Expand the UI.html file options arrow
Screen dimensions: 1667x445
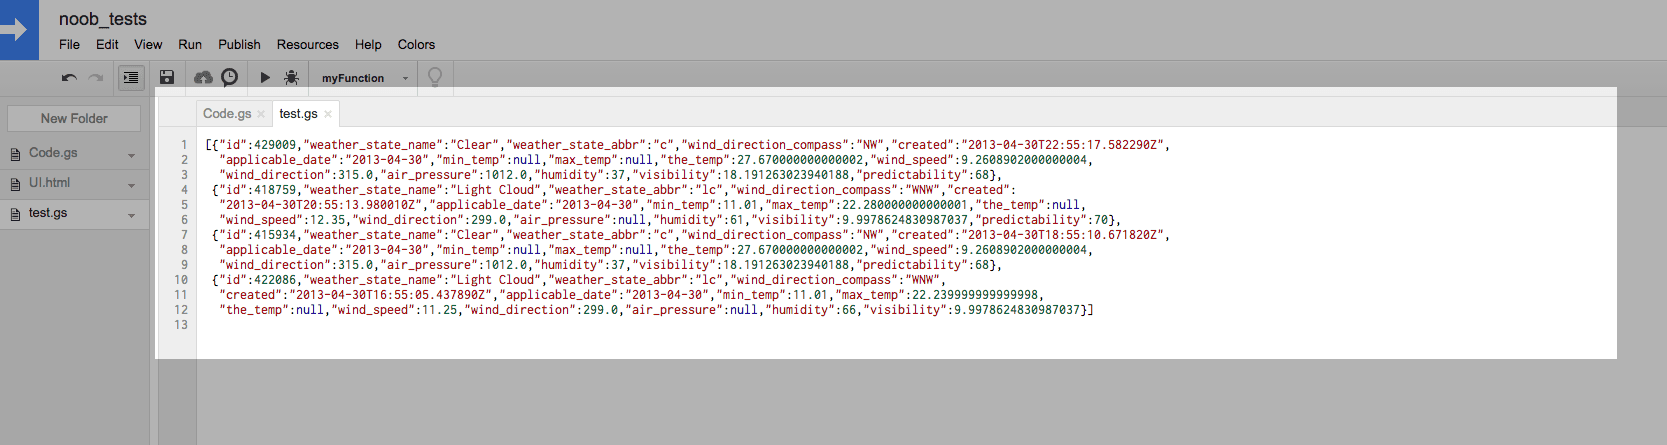(x=131, y=185)
